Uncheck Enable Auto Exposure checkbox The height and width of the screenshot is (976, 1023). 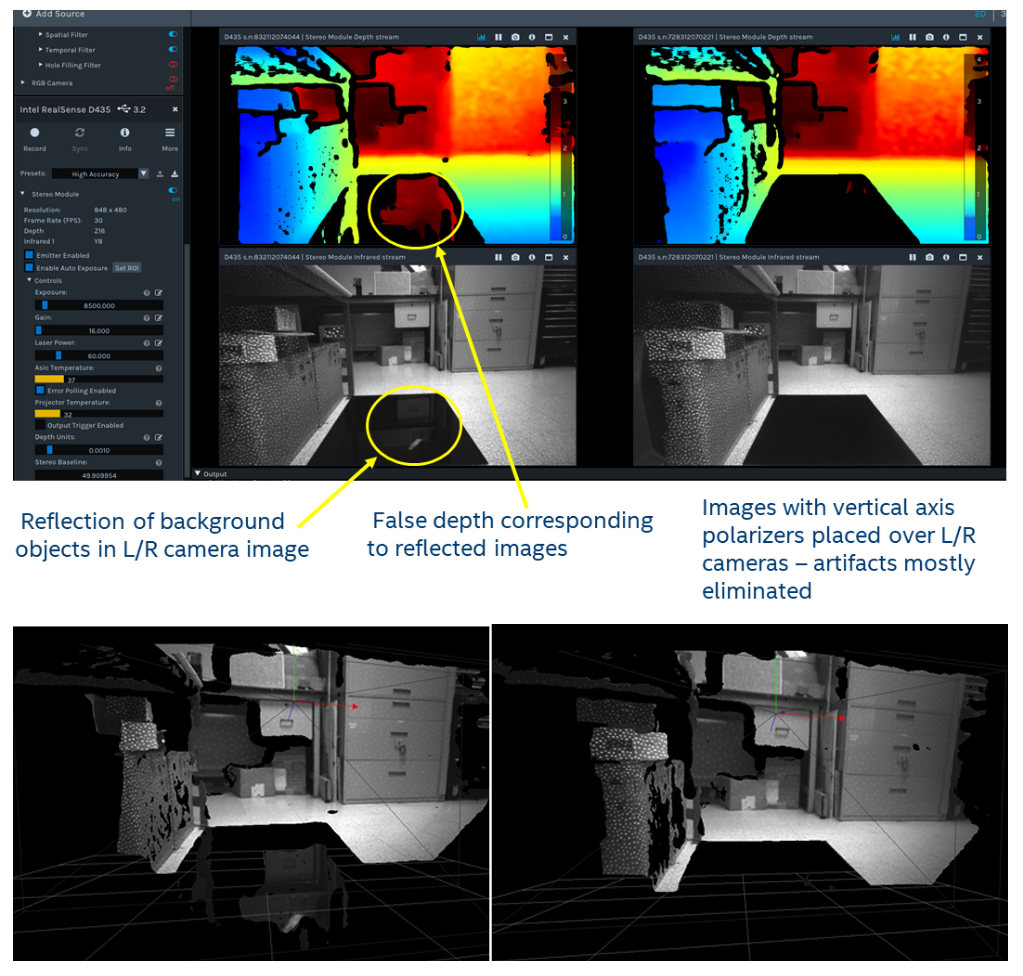point(29,267)
